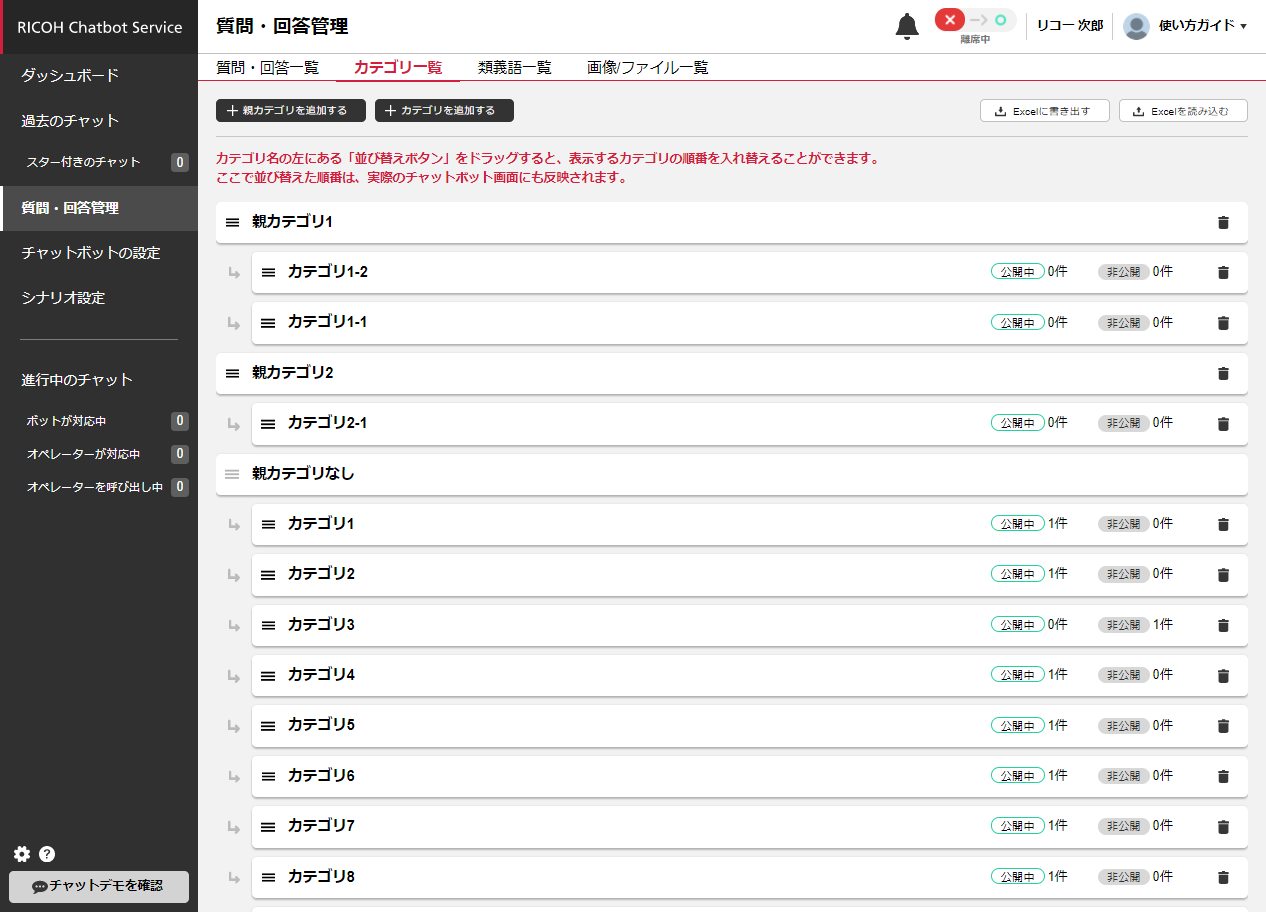Delete カテゴリ5 with its trash icon
The height and width of the screenshot is (912, 1266).
pos(1222,726)
